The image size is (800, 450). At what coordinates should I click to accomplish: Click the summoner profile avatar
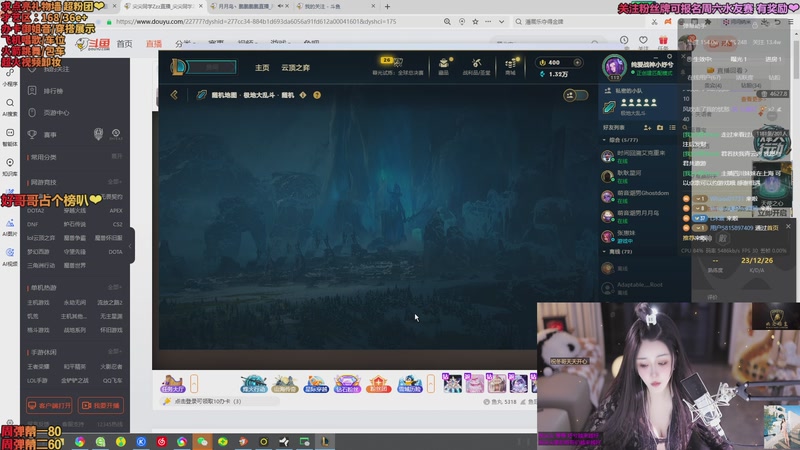pyautogui.click(x=614, y=66)
